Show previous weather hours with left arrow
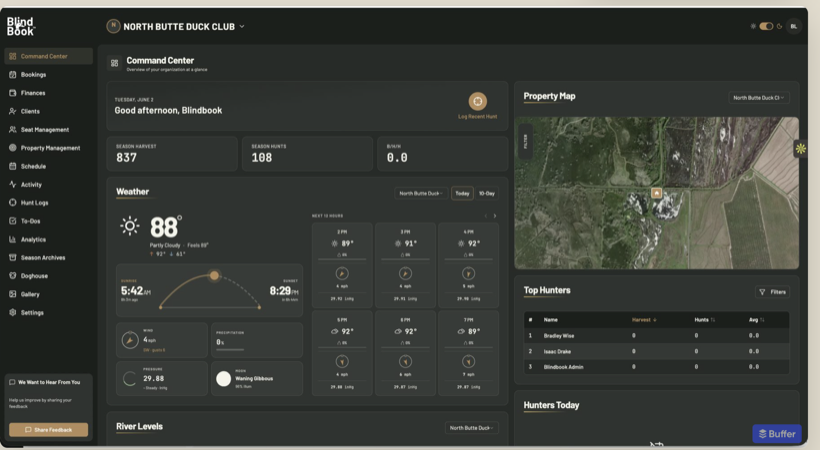The image size is (820, 450). 486,216
